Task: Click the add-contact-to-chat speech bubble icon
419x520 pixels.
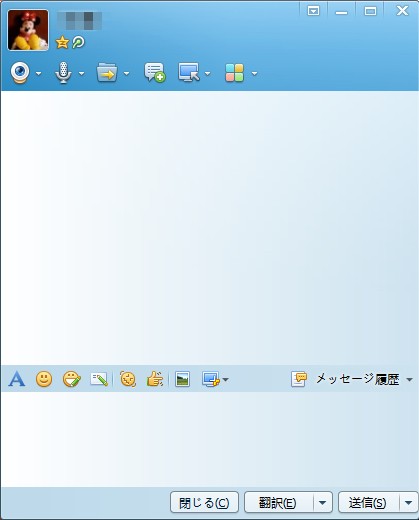Action: point(155,72)
